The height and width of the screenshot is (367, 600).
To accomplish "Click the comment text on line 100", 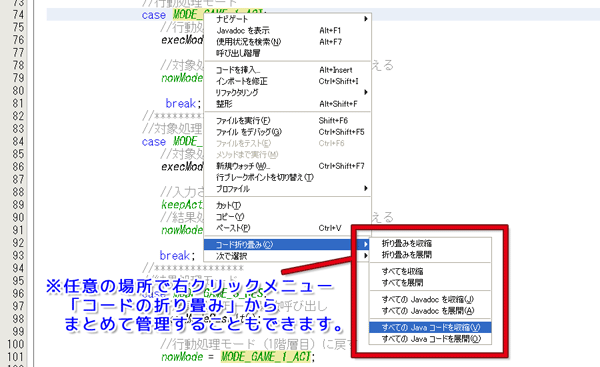I will coord(258,344).
